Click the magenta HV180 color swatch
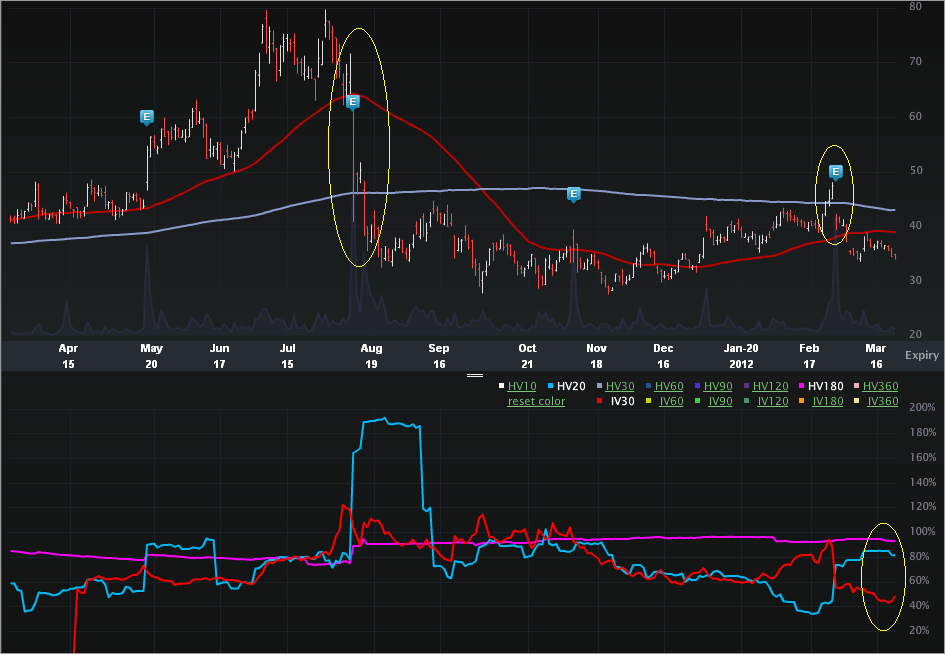This screenshot has width=945, height=654. click(x=800, y=383)
